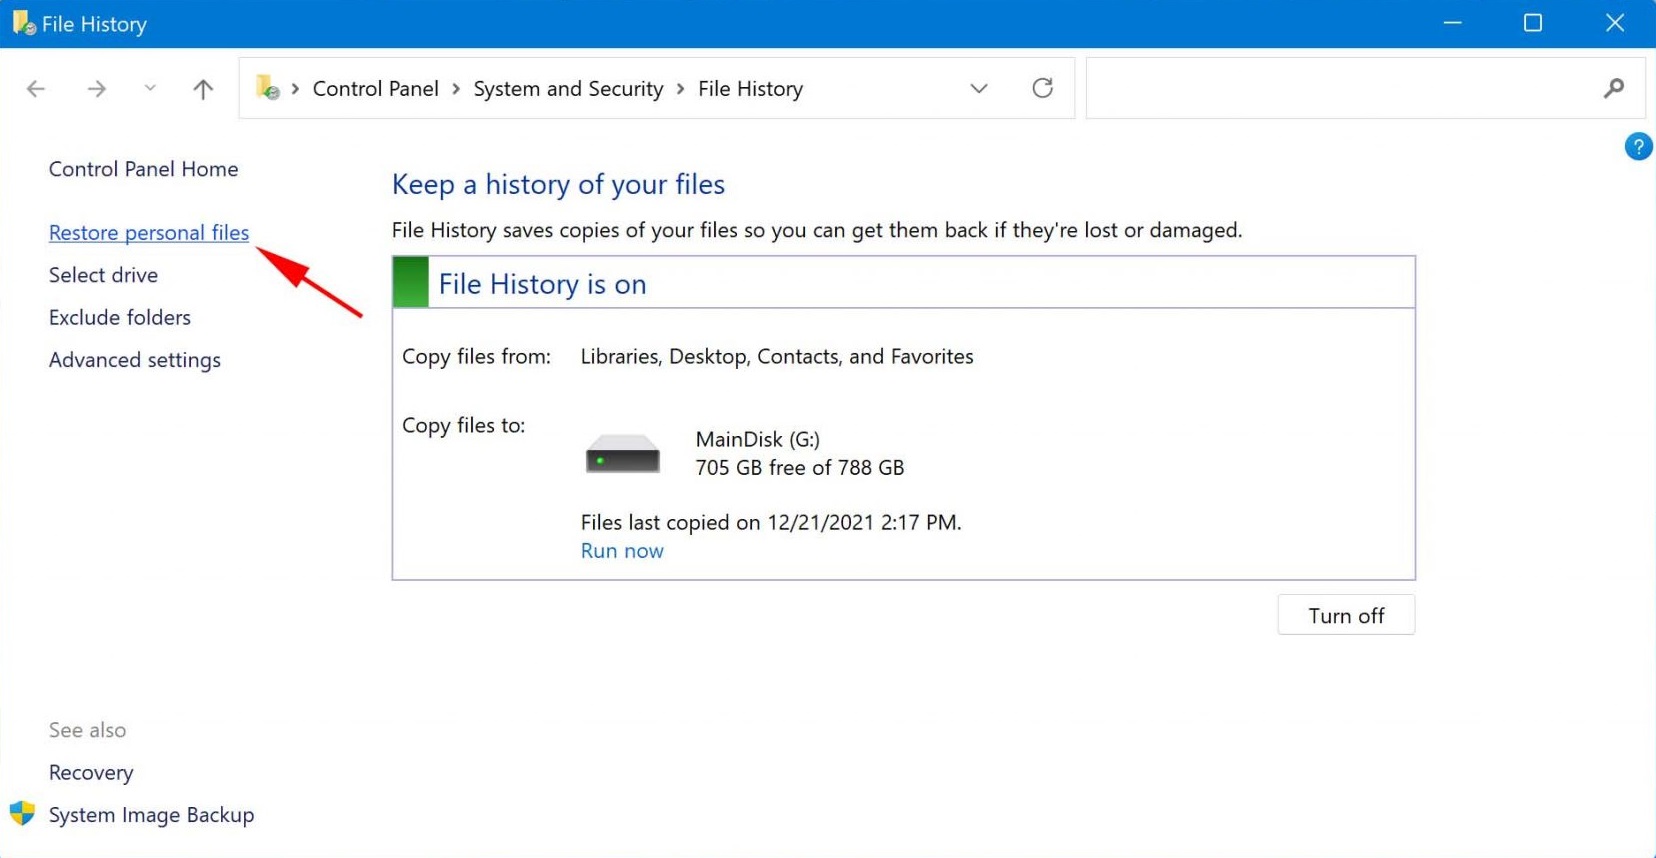1656x858 pixels.
Task: Expand chevron after Control Panel breadcrumb
Action: point(456,89)
